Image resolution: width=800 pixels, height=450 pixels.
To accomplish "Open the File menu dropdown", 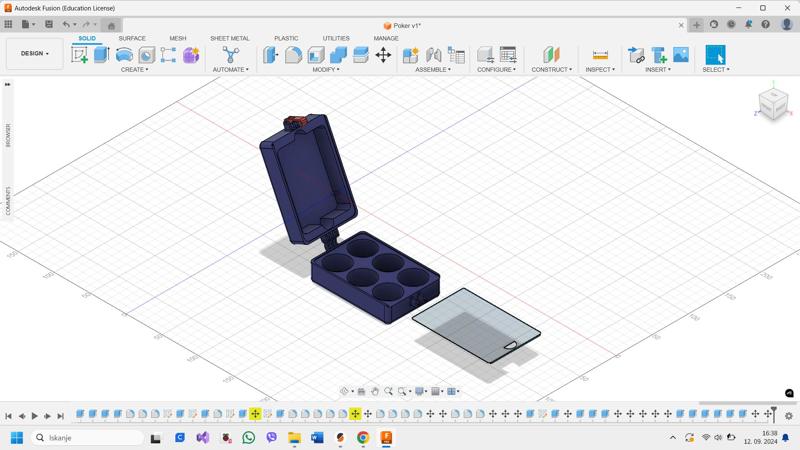I will [x=28, y=24].
